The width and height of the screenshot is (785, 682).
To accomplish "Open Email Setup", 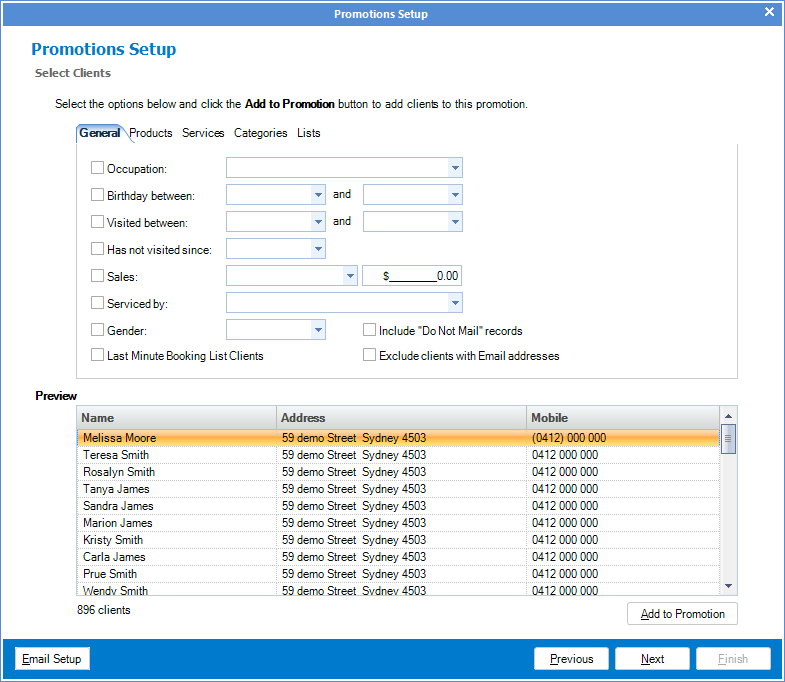I will point(53,659).
